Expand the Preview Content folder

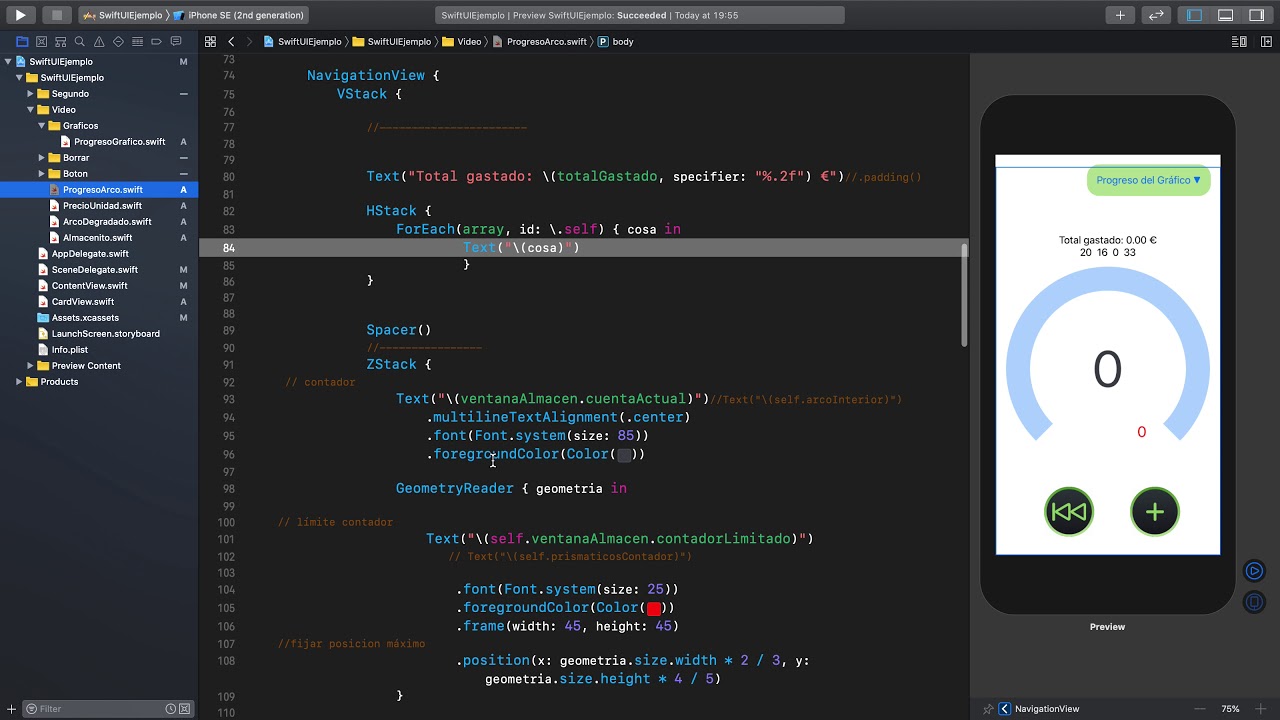pos(30,366)
